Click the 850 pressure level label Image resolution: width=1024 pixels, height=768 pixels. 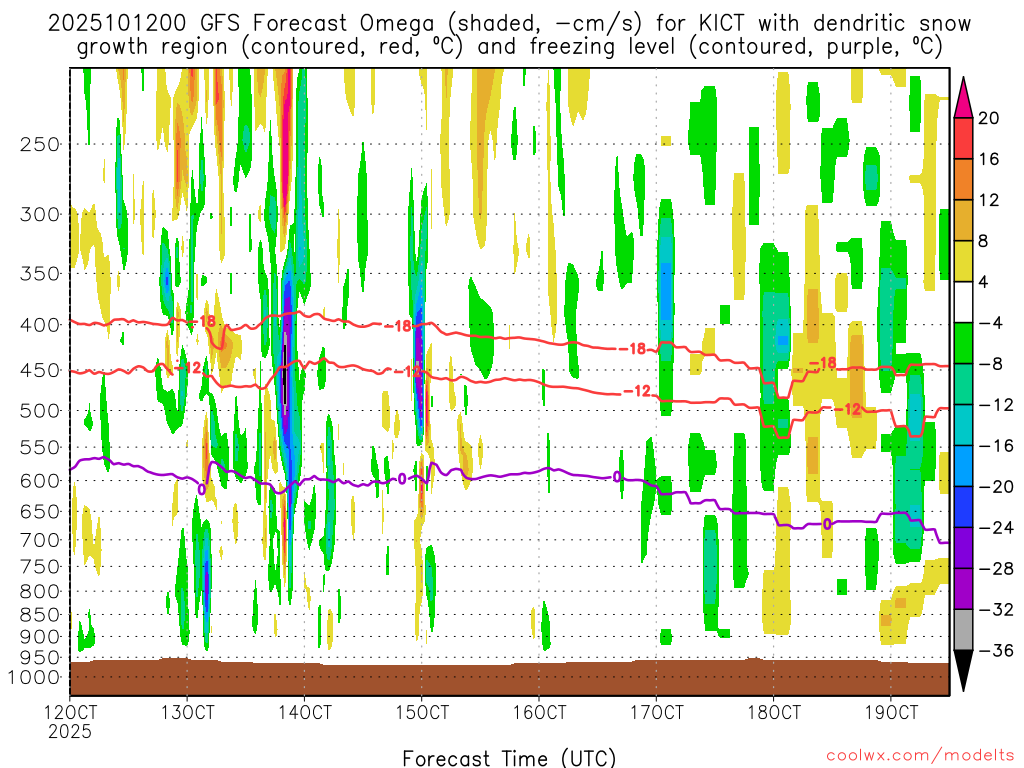pos(40,615)
